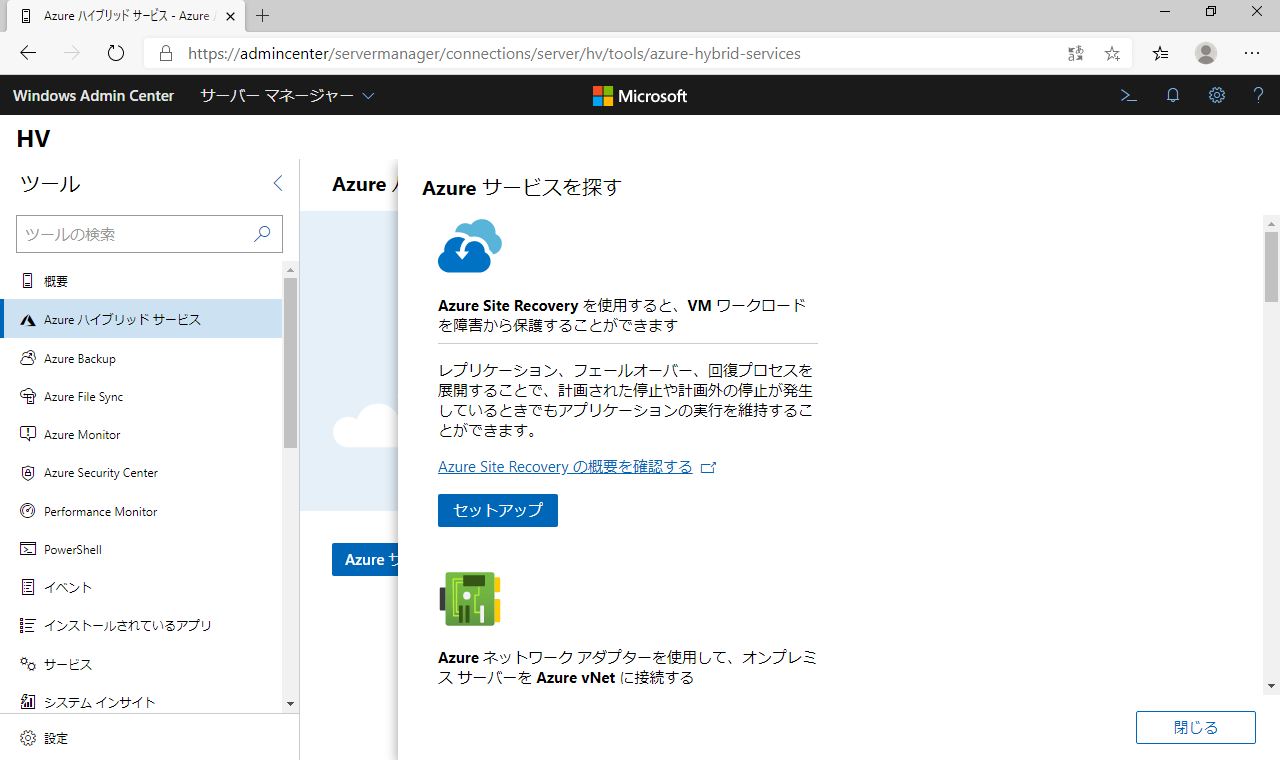The height and width of the screenshot is (760, 1280).
Task: Open Azure Site Recovery の概要を確認する link
Action: point(565,467)
